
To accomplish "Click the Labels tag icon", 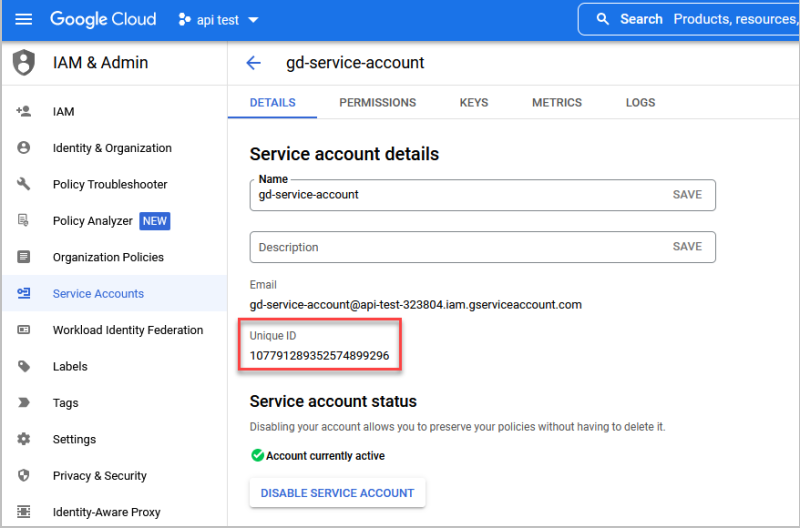I will [x=23, y=366].
